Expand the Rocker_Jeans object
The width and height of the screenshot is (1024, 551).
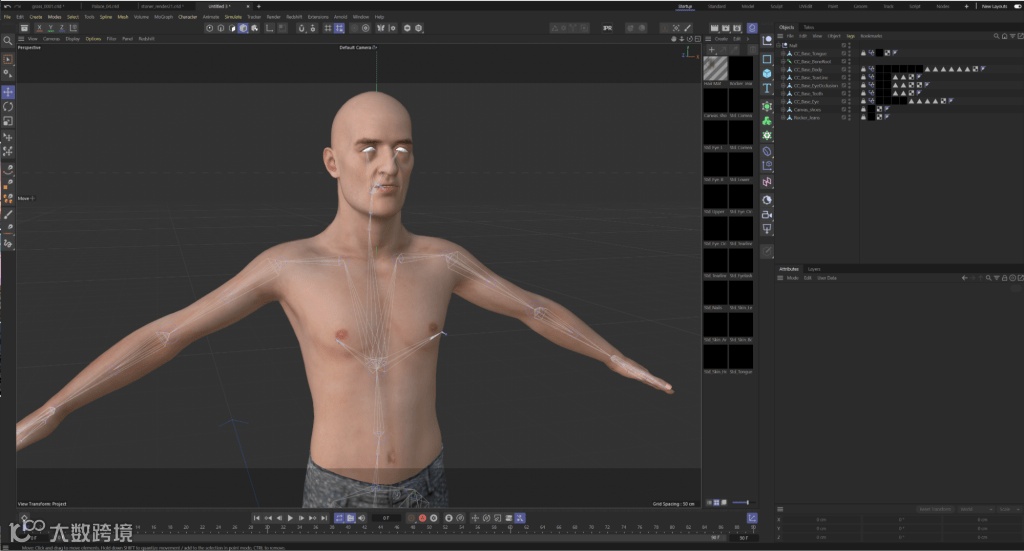[783, 118]
